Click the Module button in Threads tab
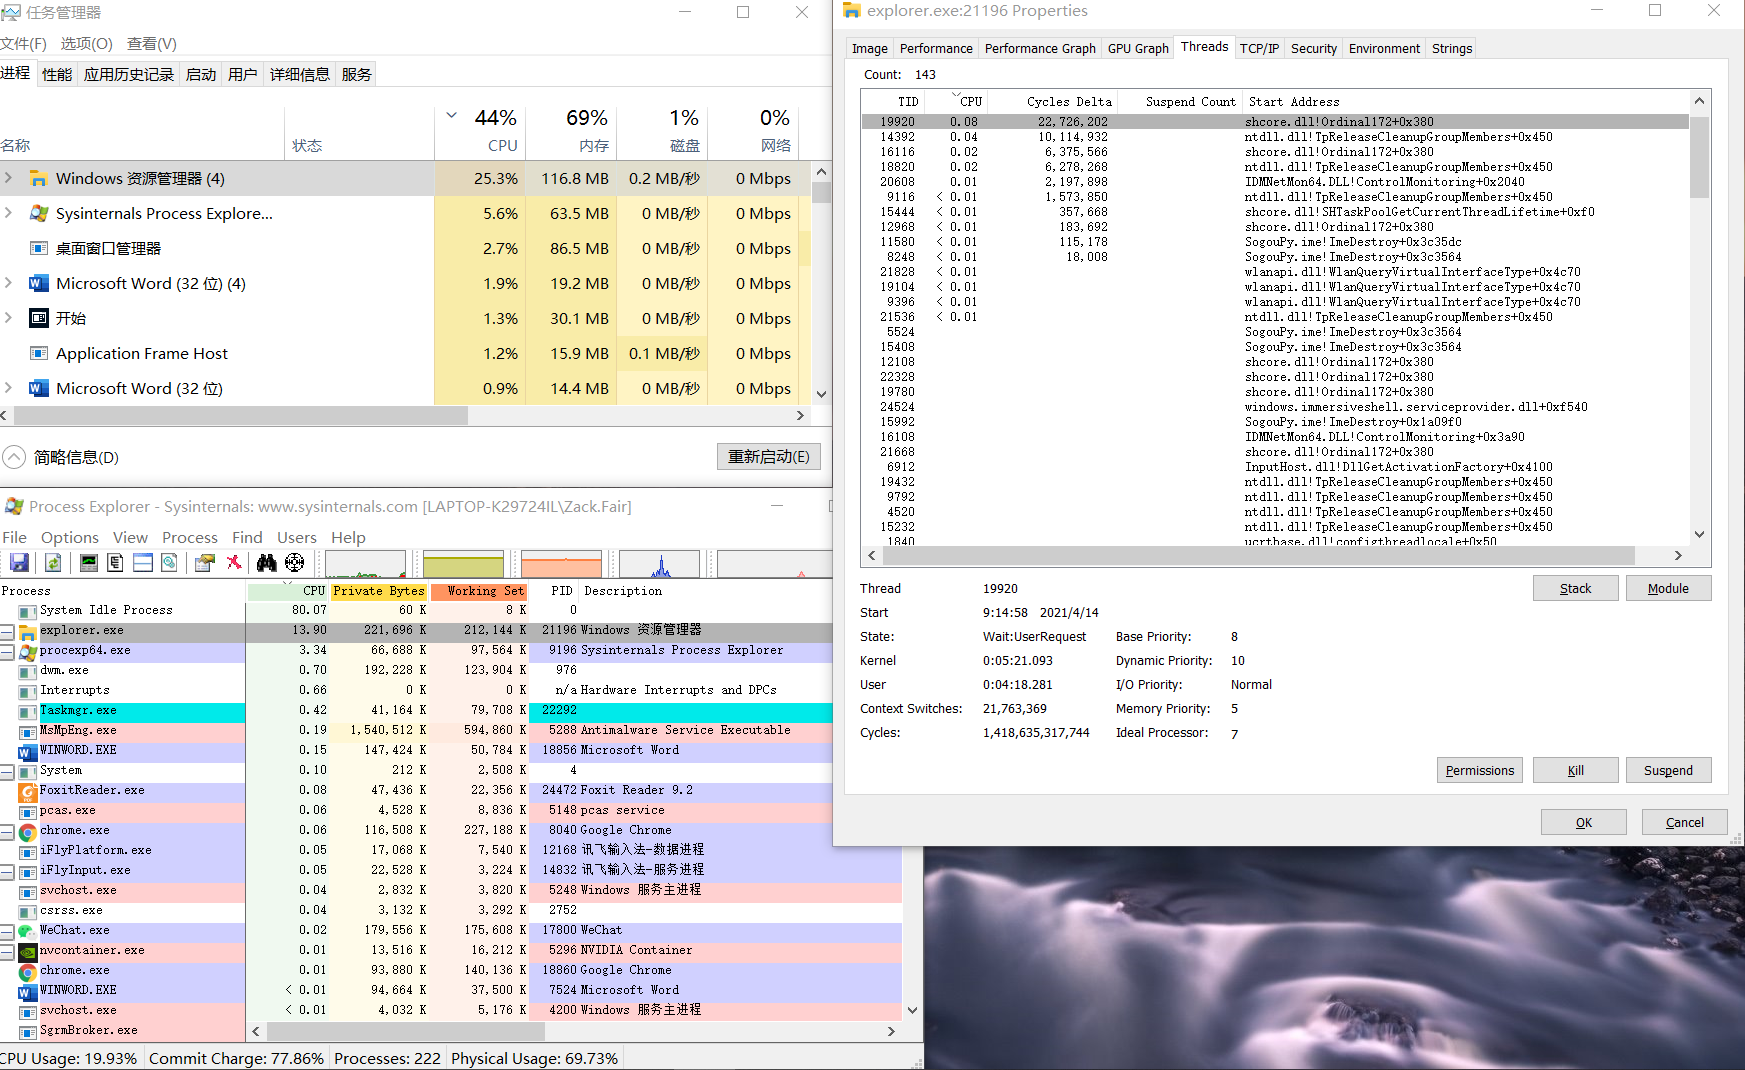Screen dimensions: 1745x1070 tap(1668, 588)
